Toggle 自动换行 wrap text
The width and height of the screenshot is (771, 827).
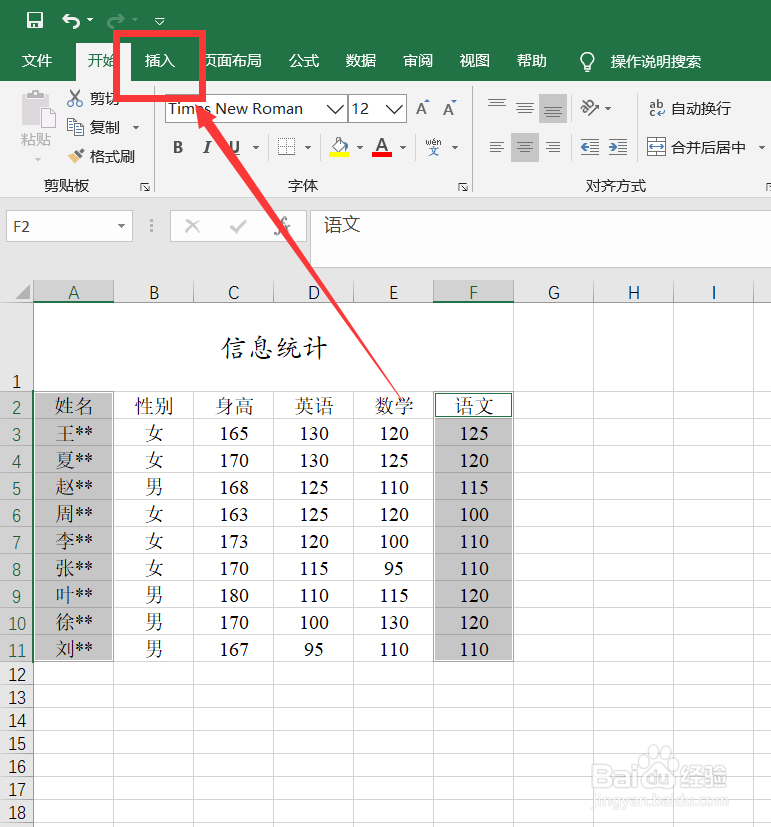[x=690, y=108]
